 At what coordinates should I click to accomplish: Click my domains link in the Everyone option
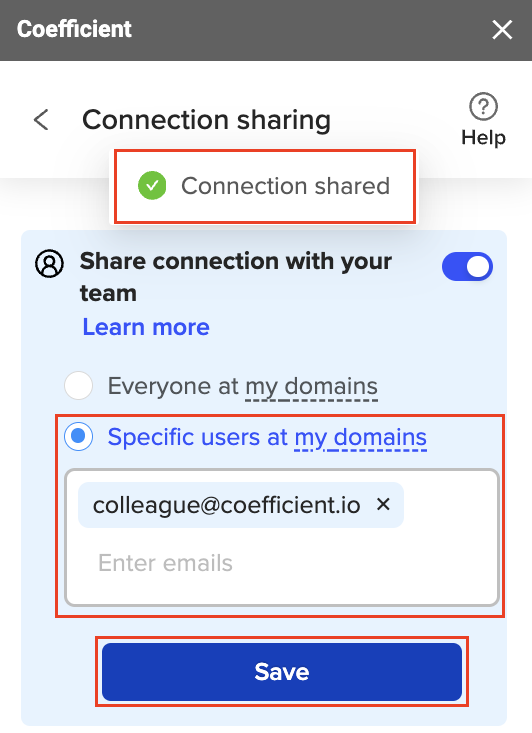[x=311, y=387]
